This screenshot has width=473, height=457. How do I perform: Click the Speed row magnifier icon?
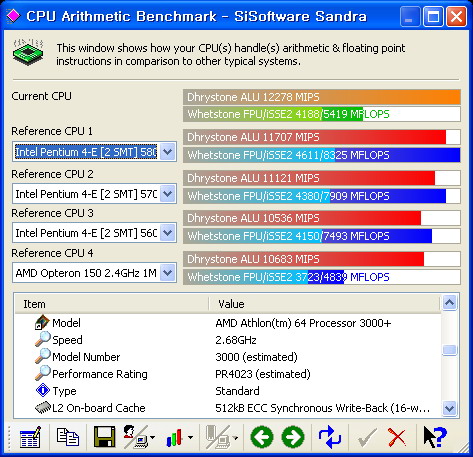(x=43, y=339)
